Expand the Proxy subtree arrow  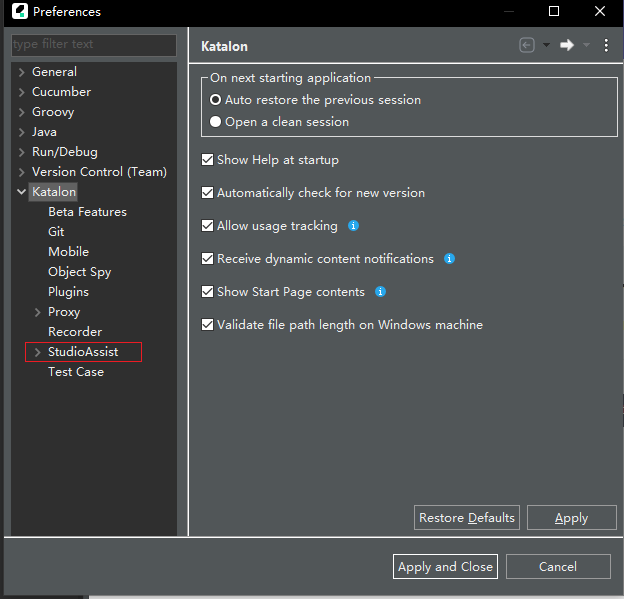(37, 312)
